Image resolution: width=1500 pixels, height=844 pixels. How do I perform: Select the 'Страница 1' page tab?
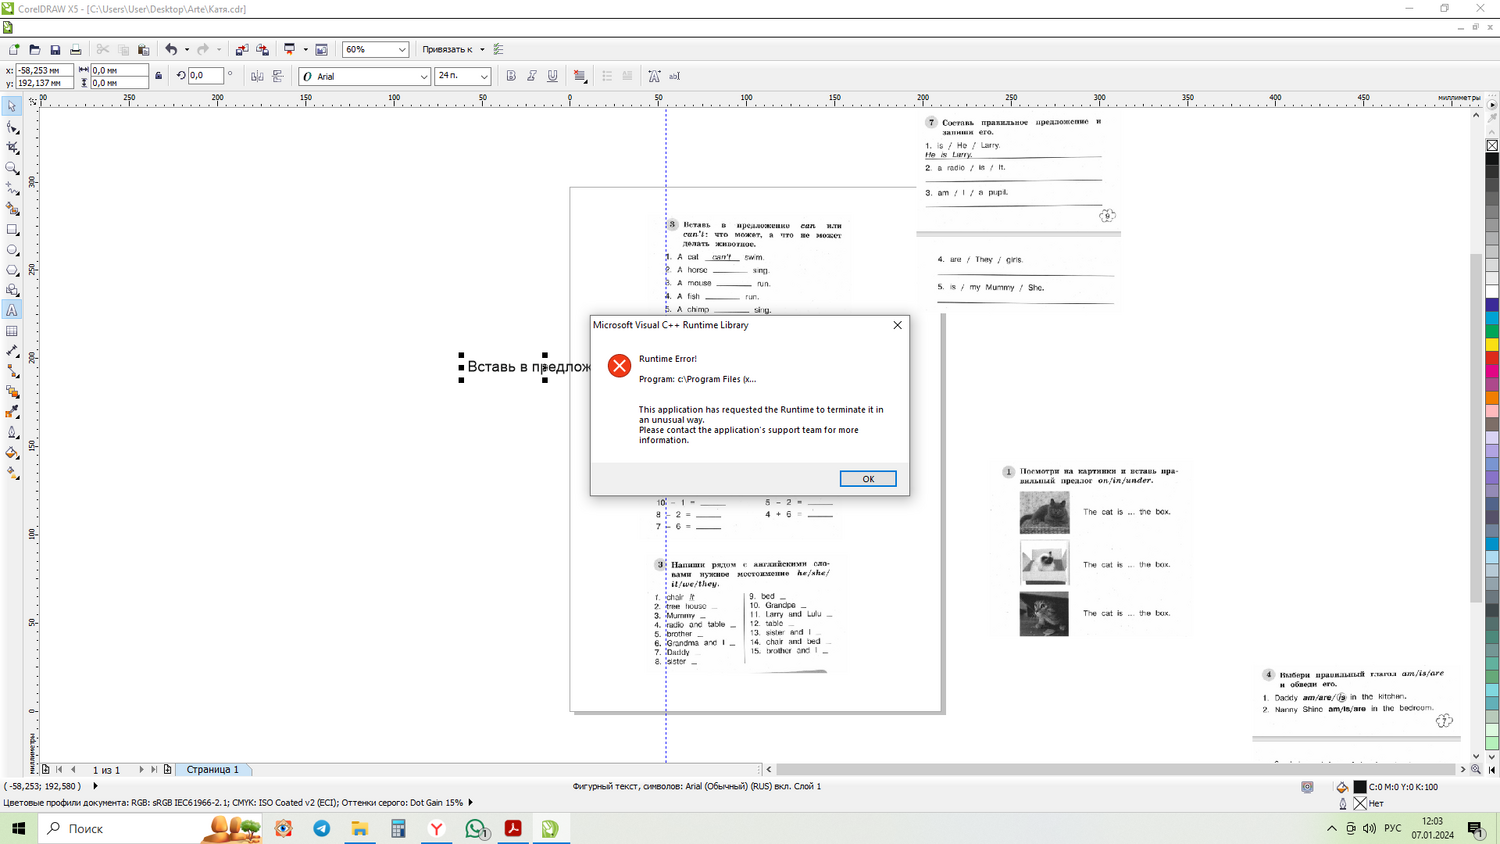point(213,769)
